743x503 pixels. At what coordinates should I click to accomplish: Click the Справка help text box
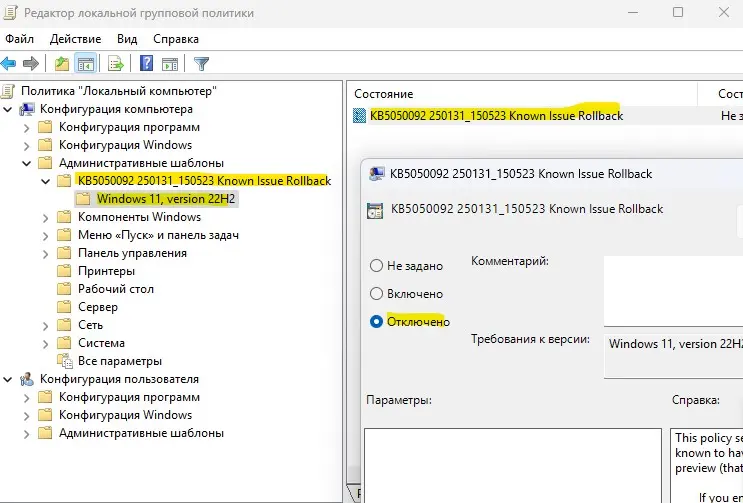707,466
